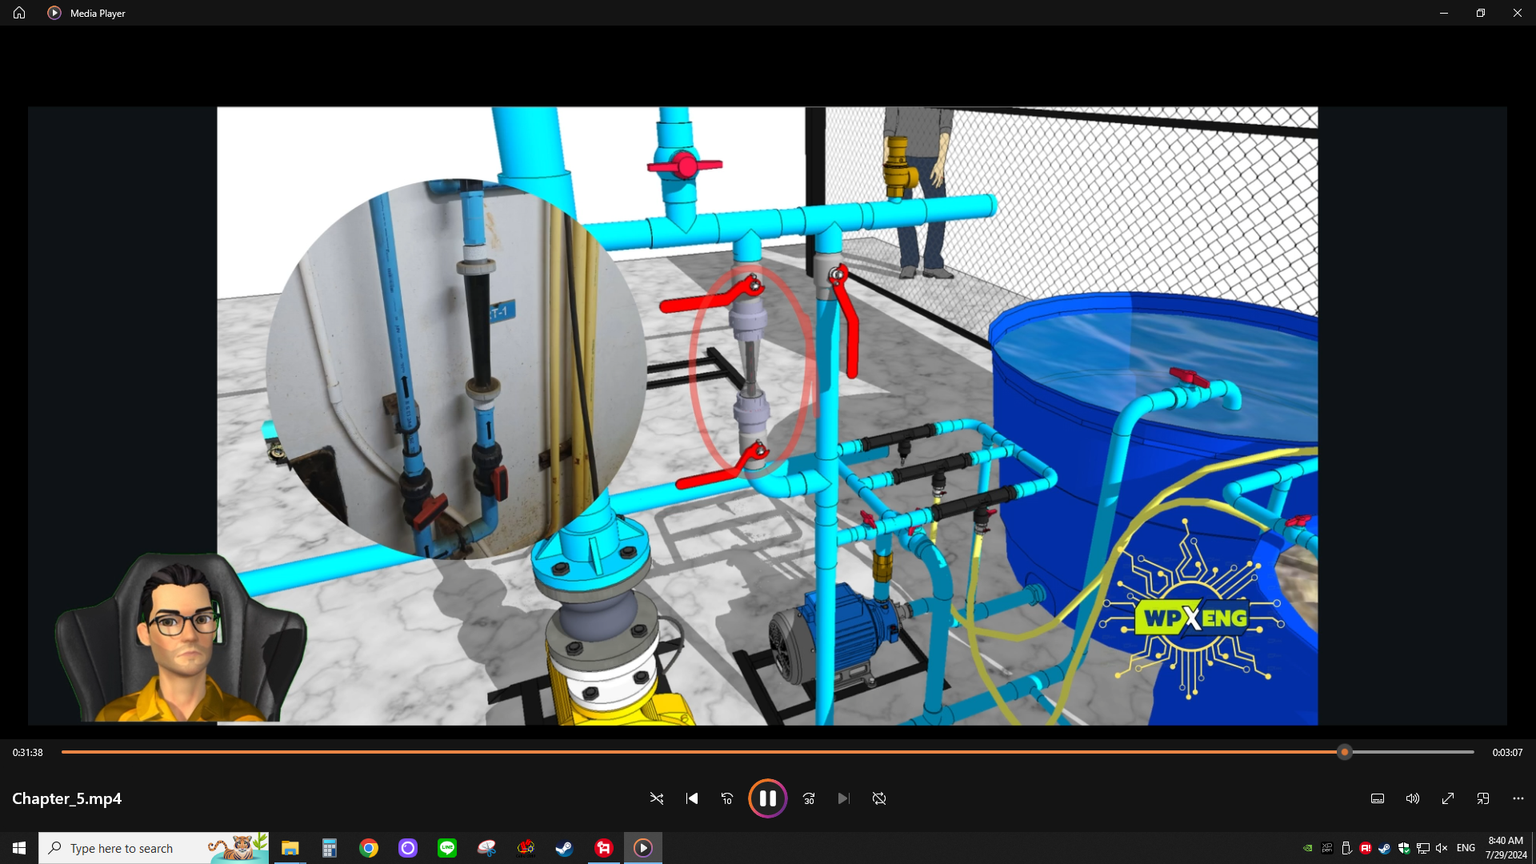Viewport: 1536px width, 864px height.
Task: Switch to mini player view
Action: click(x=1483, y=798)
